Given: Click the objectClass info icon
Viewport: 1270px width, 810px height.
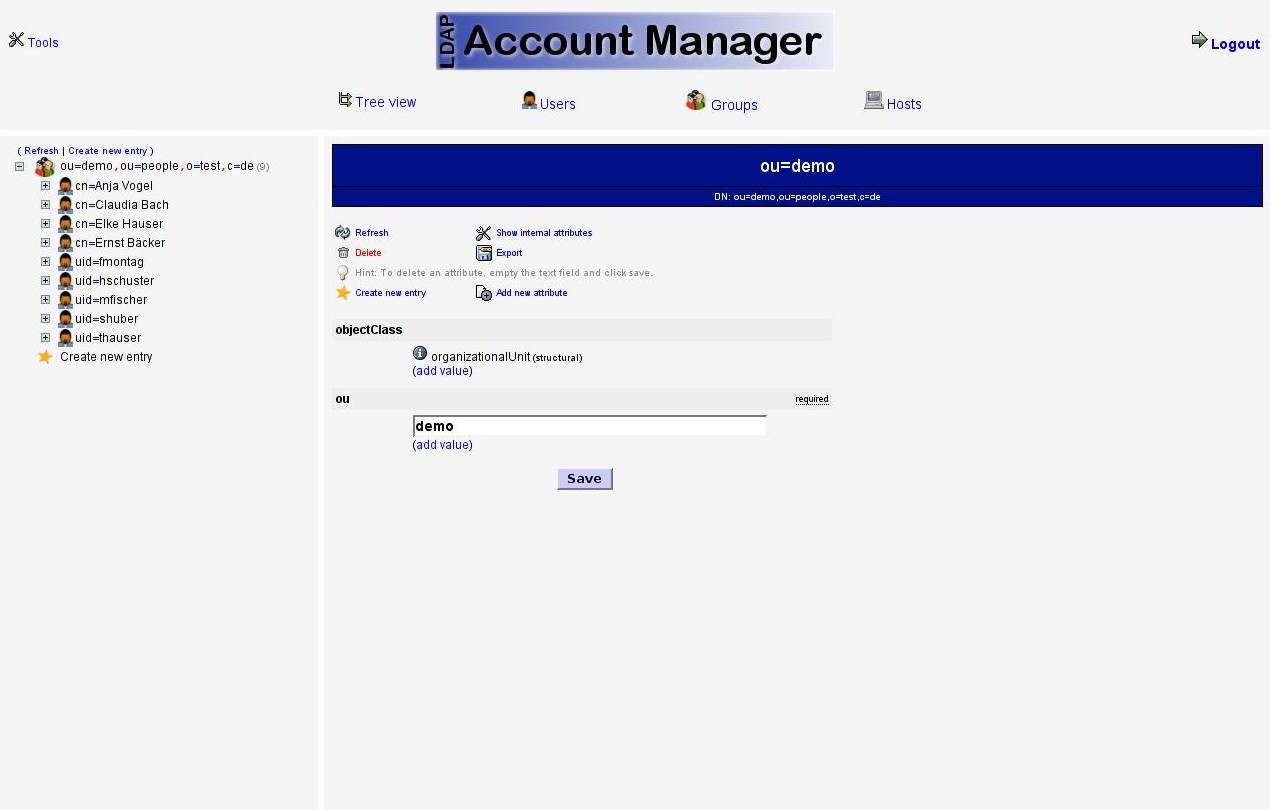Looking at the screenshot, I should tap(420, 354).
